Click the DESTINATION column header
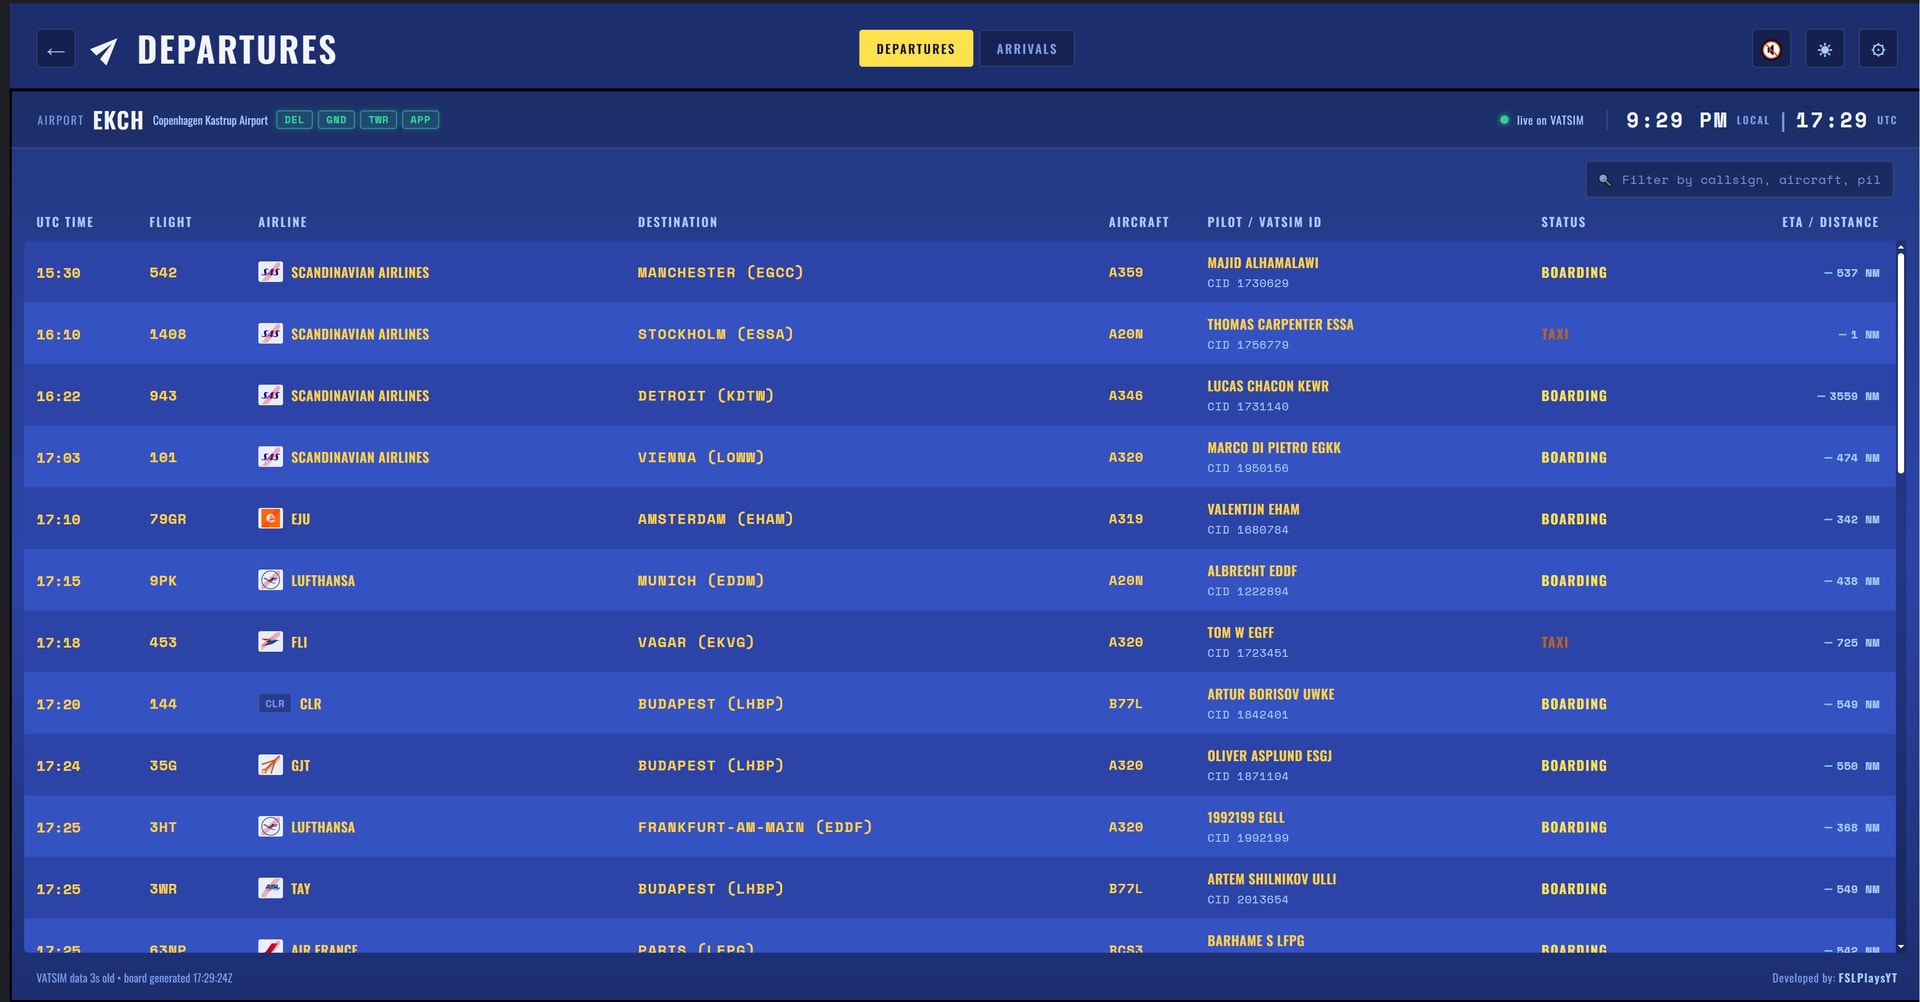1920x1002 pixels. pos(677,222)
